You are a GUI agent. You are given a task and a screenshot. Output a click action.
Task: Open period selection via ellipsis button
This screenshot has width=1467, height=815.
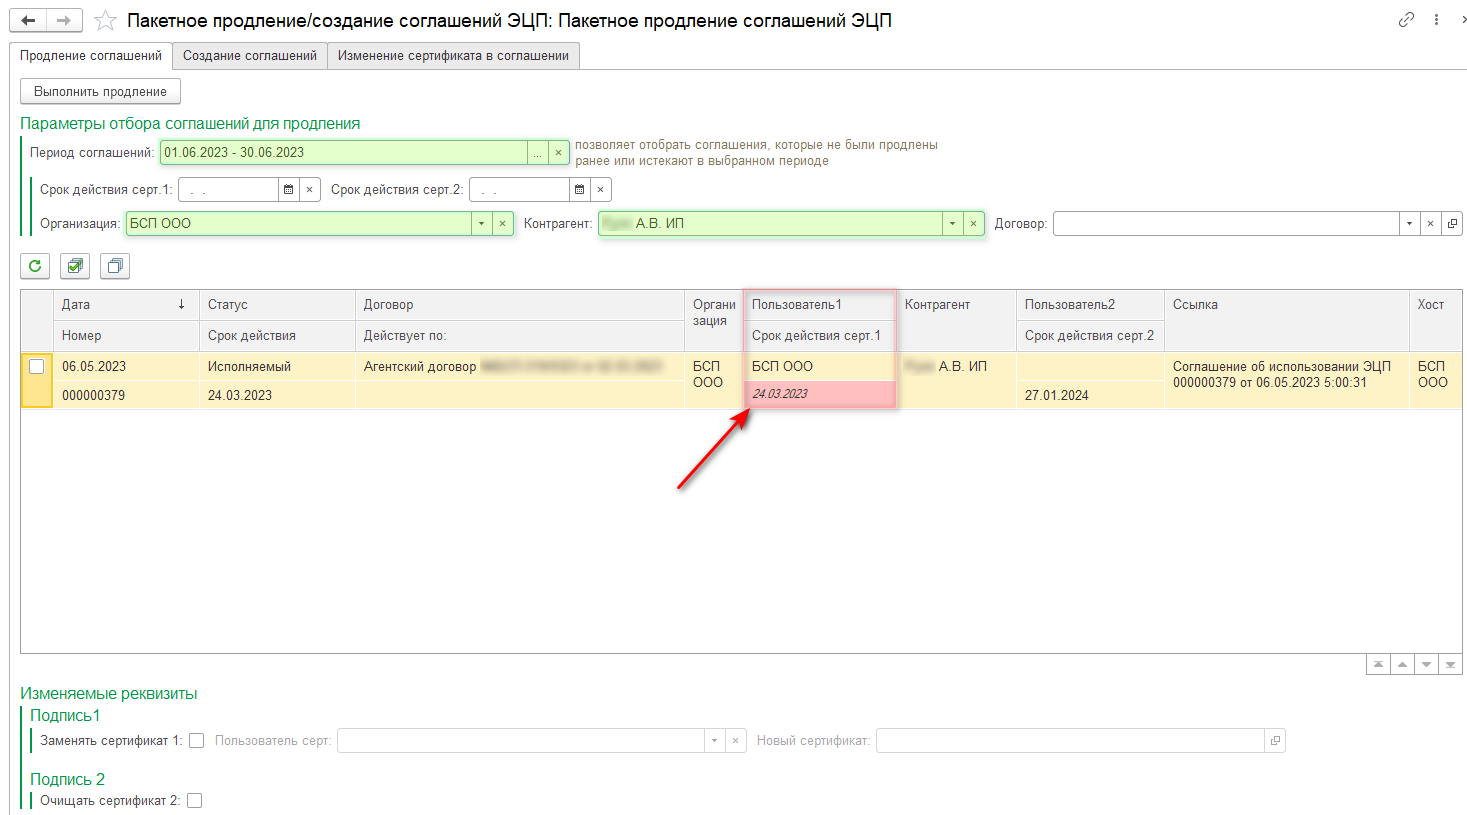pyautogui.click(x=538, y=152)
